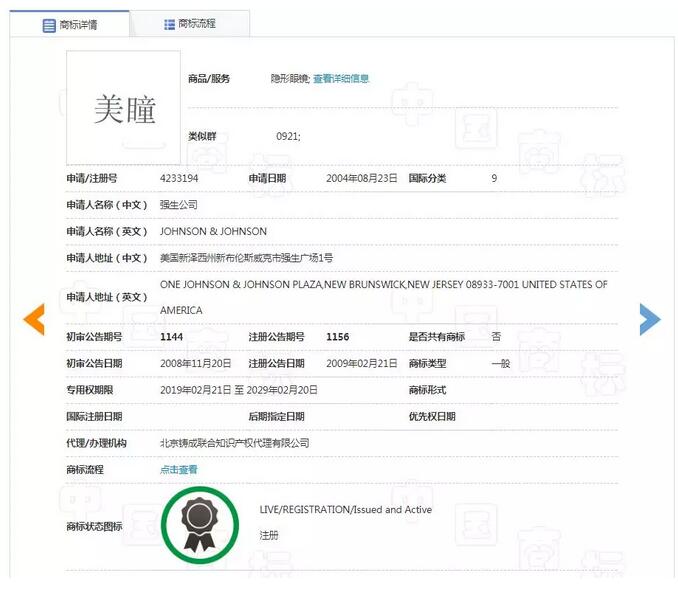Select the 类似群 label
This screenshot has height=594, width=678.
tap(202, 137)
